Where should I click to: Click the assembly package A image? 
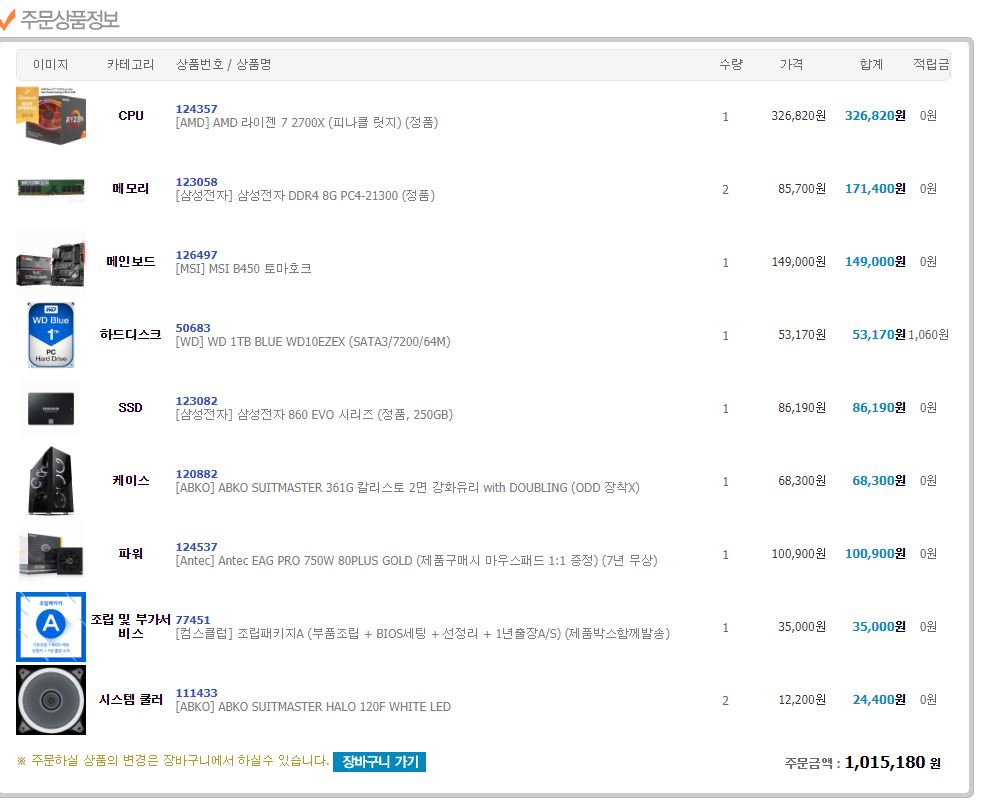coord(51,627)
